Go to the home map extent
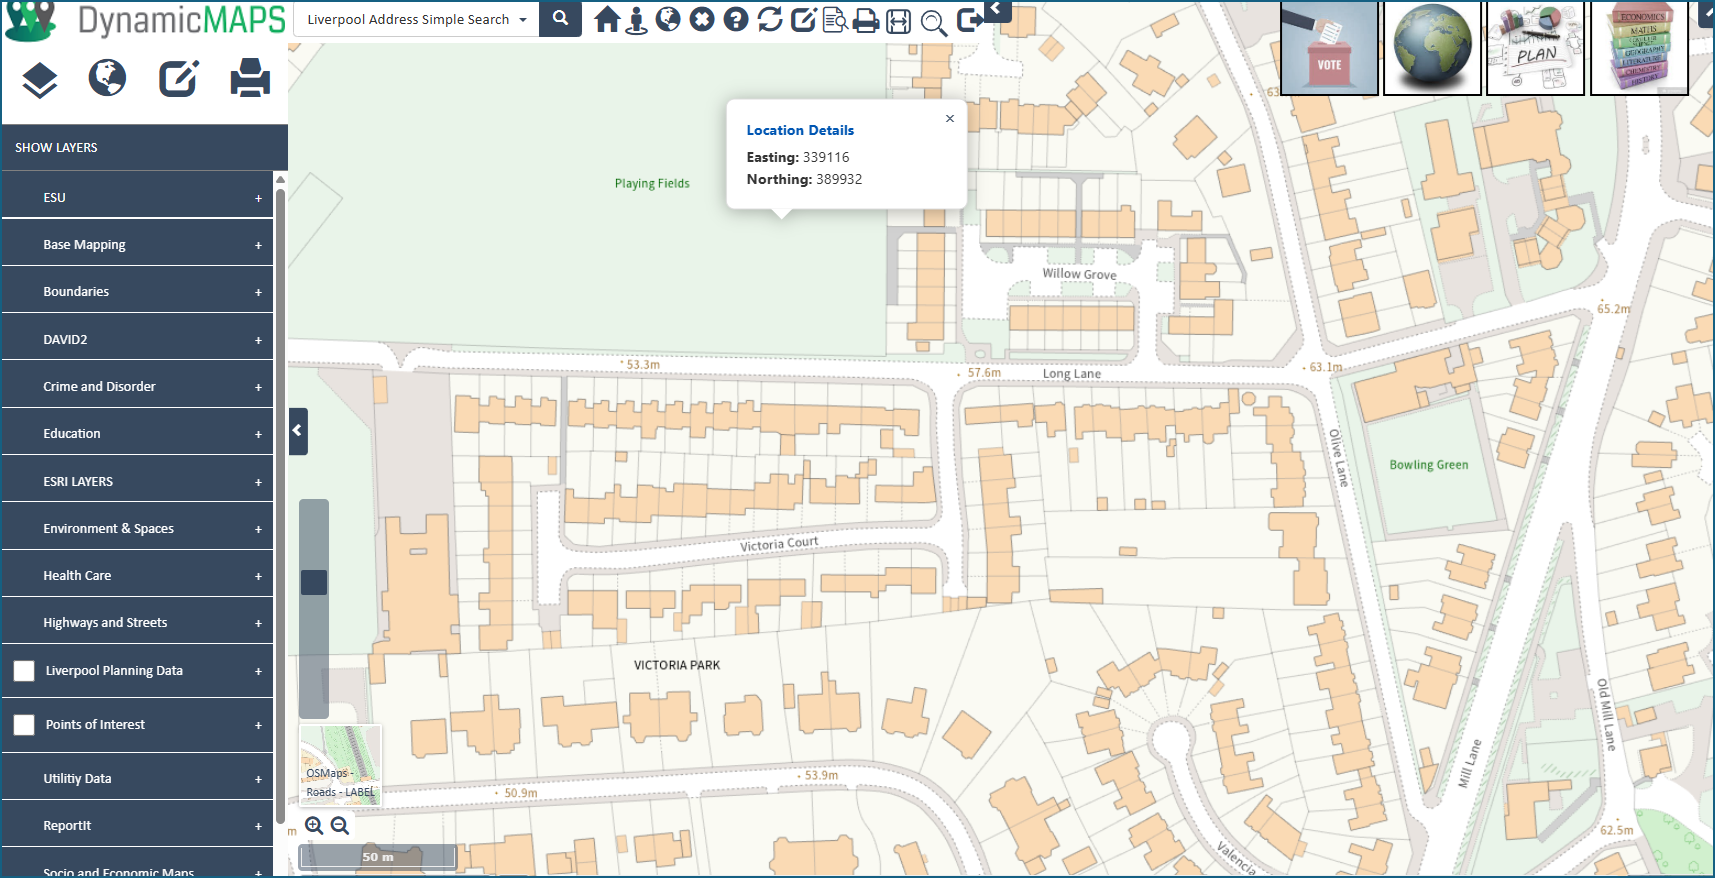This screenshot has width=1715, height=878. pos(606,19)
